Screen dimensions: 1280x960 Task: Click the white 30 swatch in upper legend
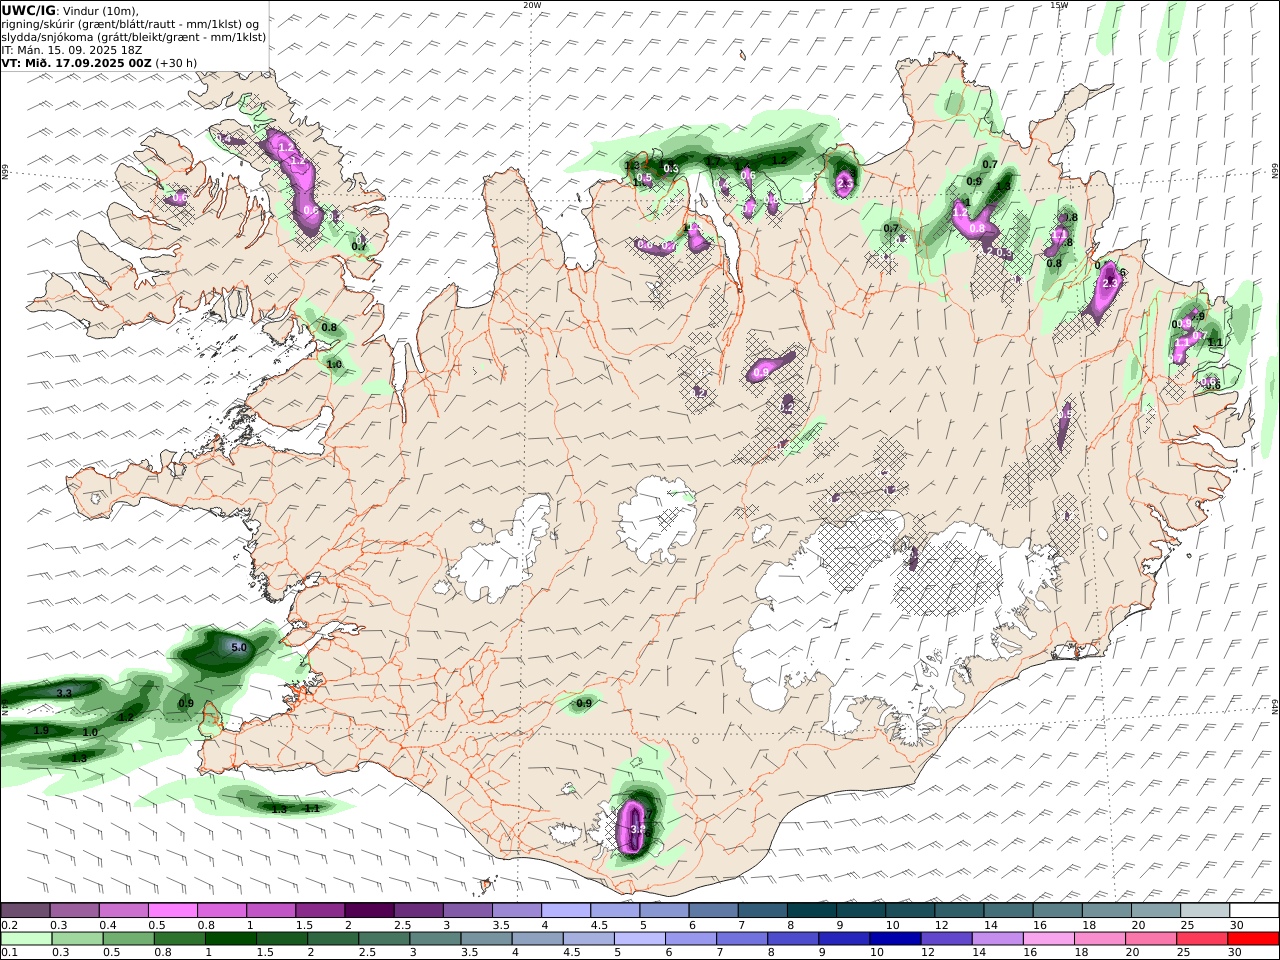[1253, 910]
